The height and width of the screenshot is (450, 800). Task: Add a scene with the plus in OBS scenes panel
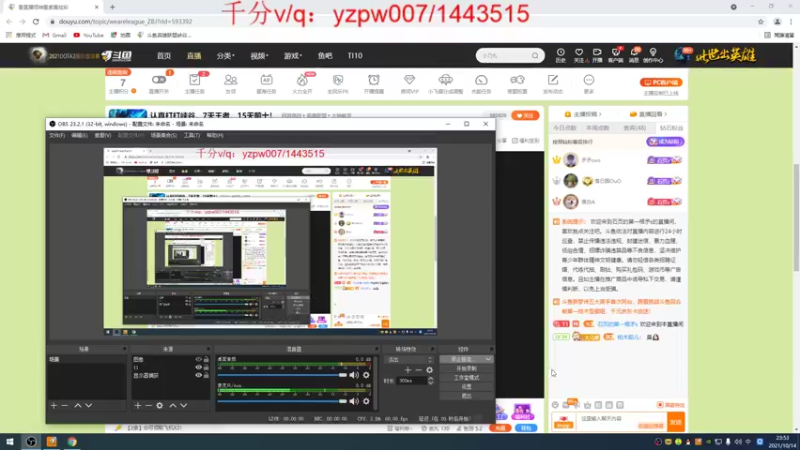pos(54,405)
